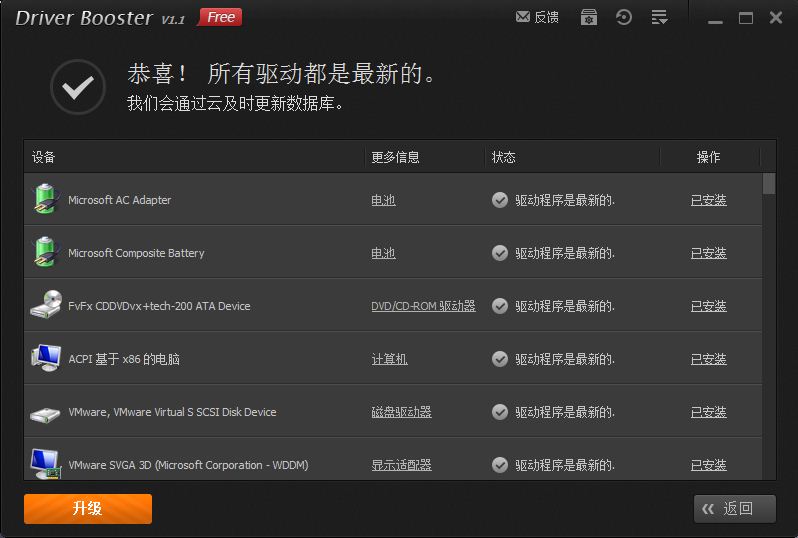Sort by the 设备 column header
Viewport: 798px width, 538px height.
pos(44,157)
